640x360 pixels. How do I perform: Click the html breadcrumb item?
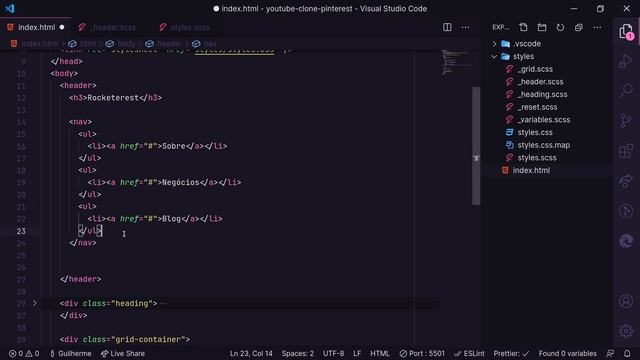point(87,44)
